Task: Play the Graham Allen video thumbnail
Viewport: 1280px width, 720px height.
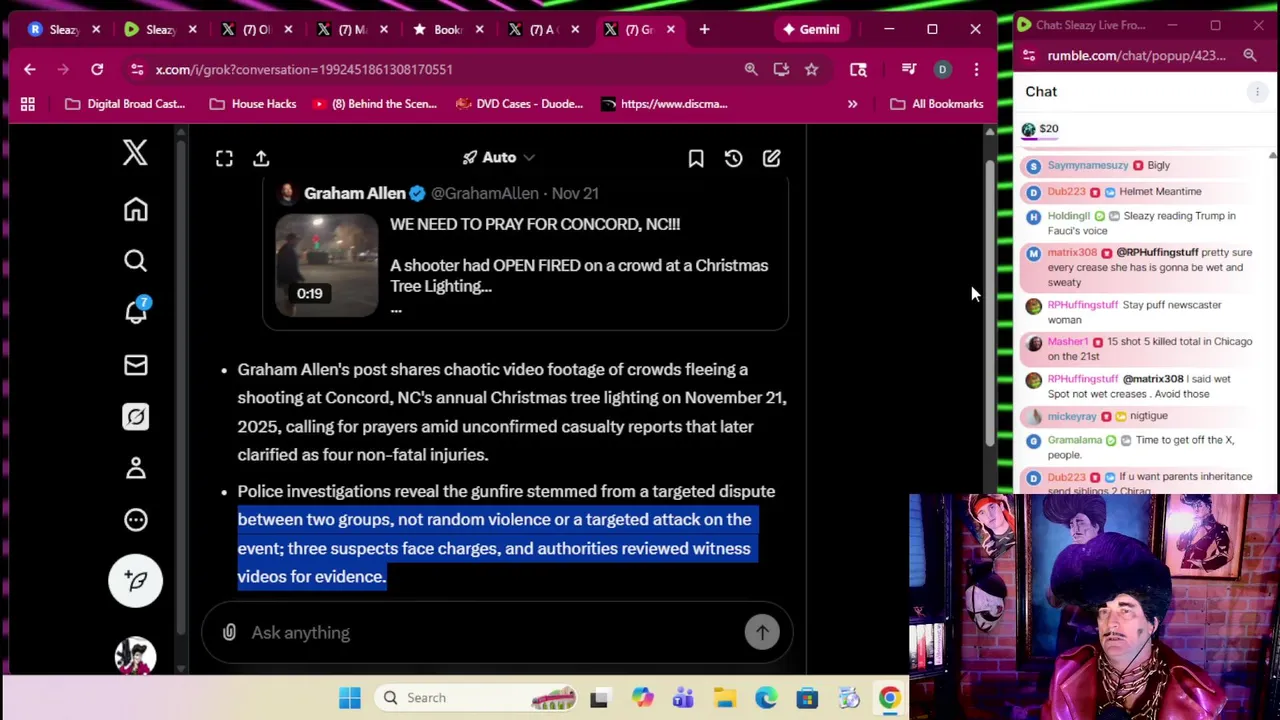Action: (x=327, y=265)
